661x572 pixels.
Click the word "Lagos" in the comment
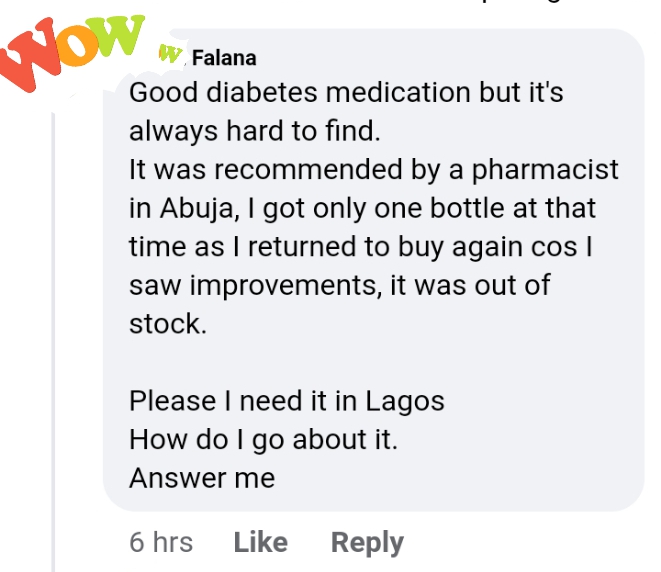tap(404, 401)
